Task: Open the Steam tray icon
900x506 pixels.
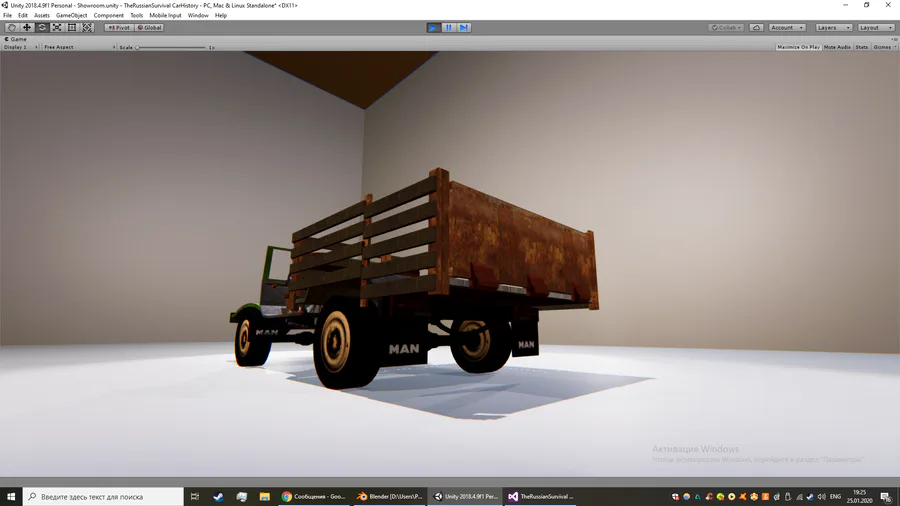Action: pos(810,497)
